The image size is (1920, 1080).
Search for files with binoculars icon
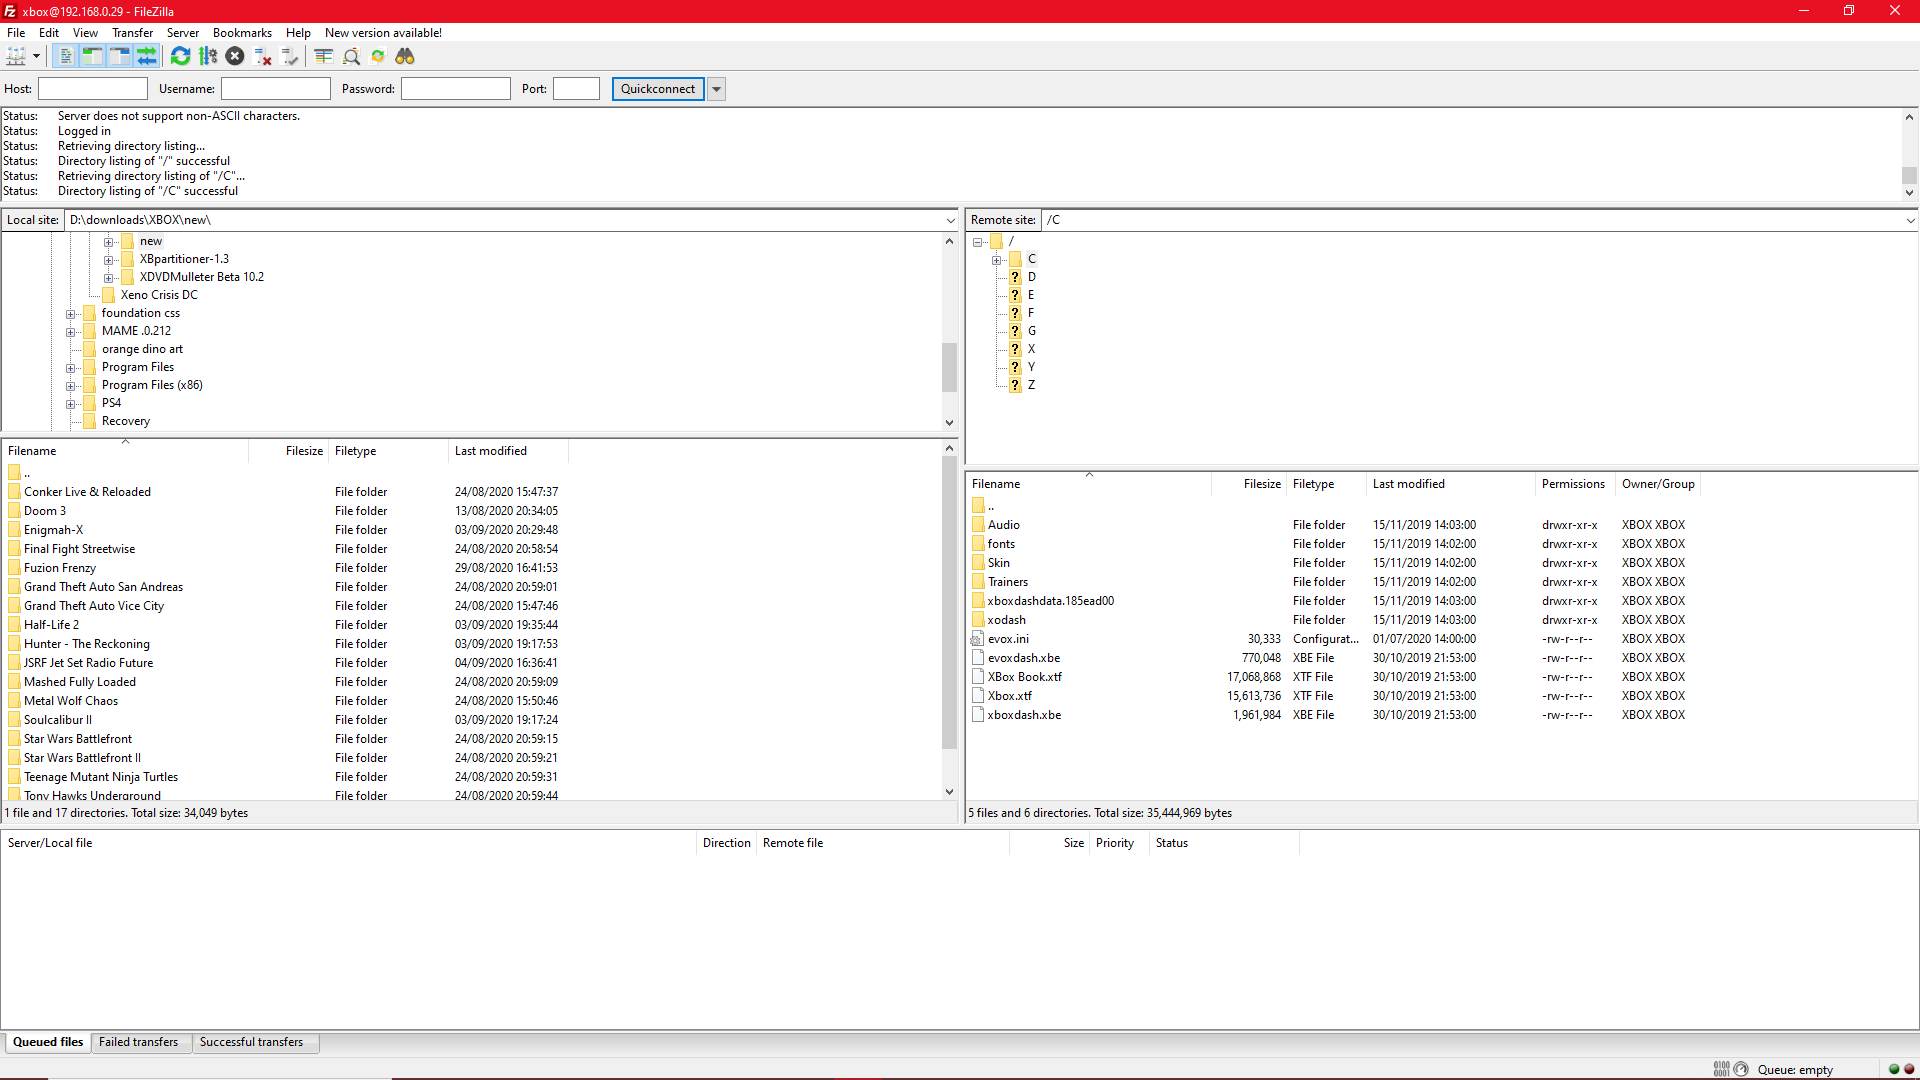click(405, 57)
